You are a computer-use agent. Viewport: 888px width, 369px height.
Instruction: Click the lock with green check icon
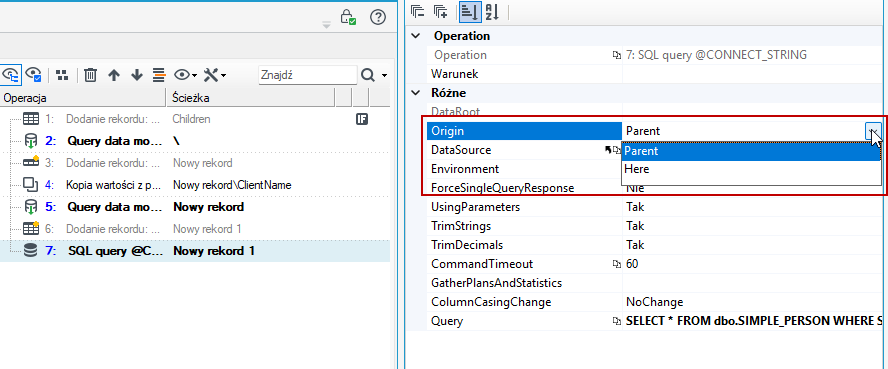pyautogui.click(x=348, y=17)
